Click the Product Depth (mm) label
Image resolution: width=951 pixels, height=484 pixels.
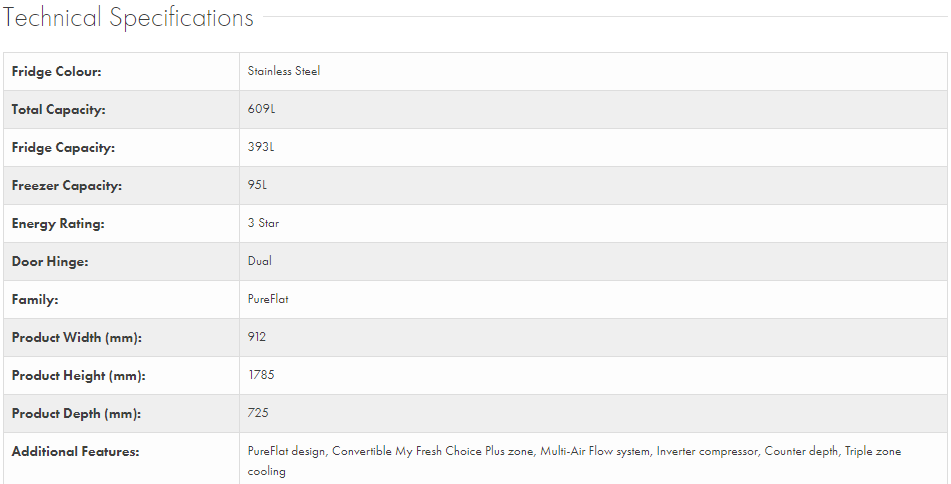pyautogui.click(x=76, y=414)
